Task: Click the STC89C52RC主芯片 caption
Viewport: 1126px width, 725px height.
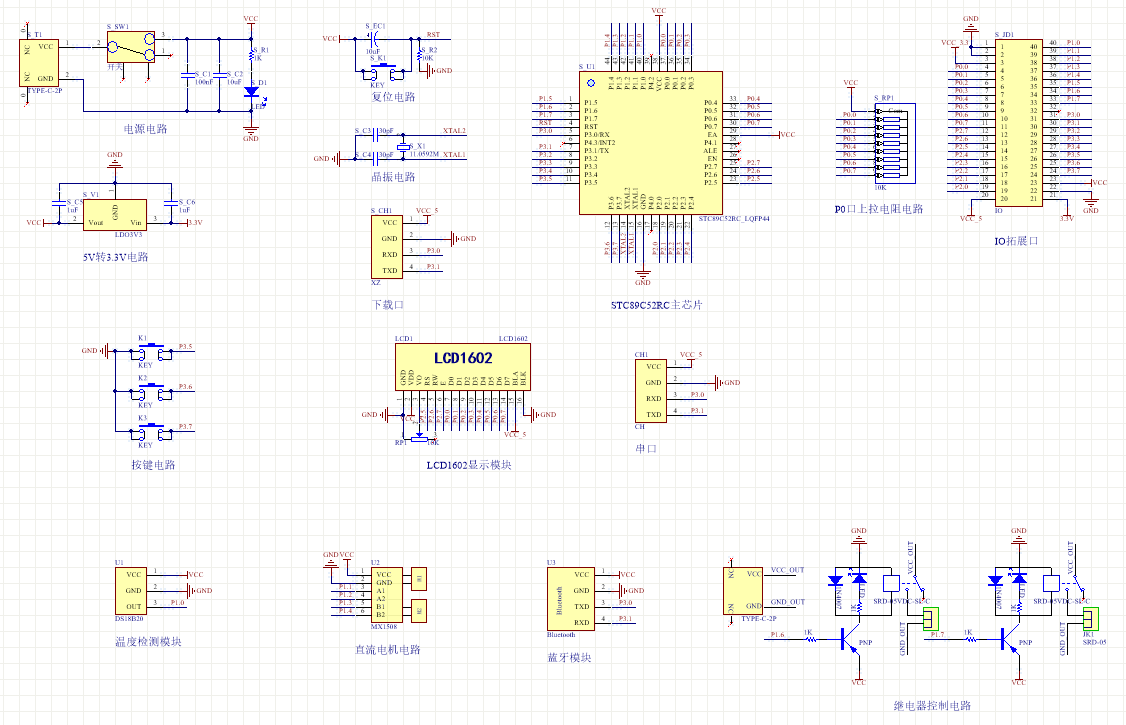Action: tap(657, 305)
